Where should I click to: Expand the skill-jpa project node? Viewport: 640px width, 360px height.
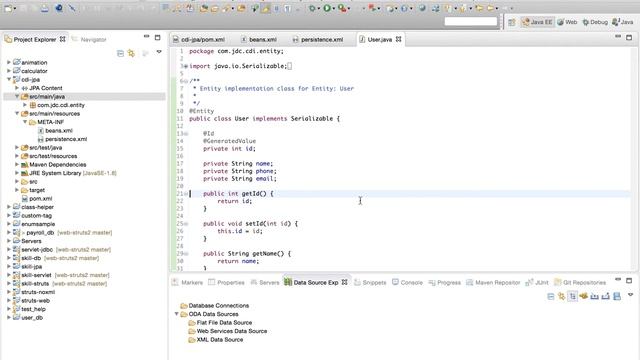9,267
